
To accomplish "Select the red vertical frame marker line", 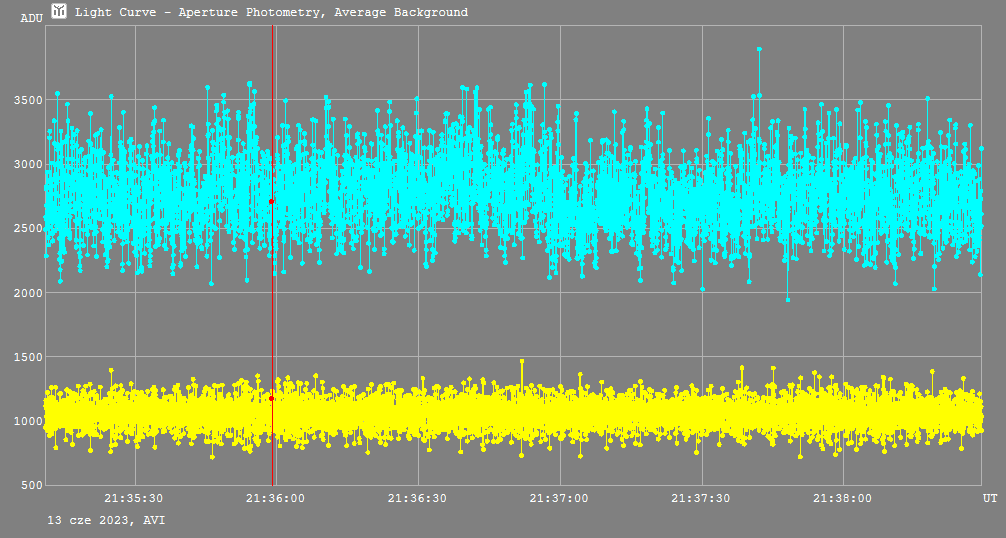I will (x=273, y=255).
